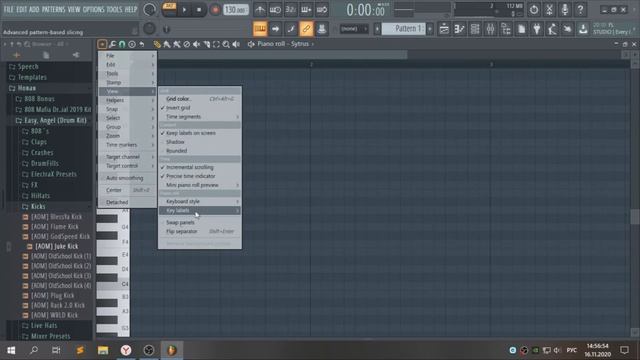Screen dimensions: 640x360
Task: Enable the Shadow note option
Action: point(200,142)
